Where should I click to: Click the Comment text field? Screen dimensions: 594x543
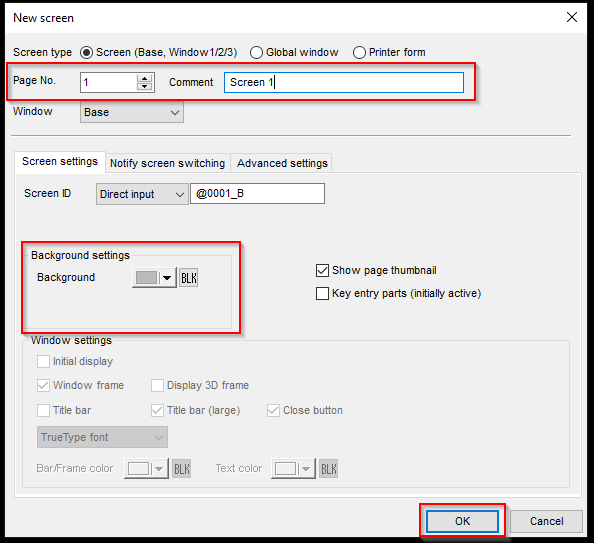point(344,82)
